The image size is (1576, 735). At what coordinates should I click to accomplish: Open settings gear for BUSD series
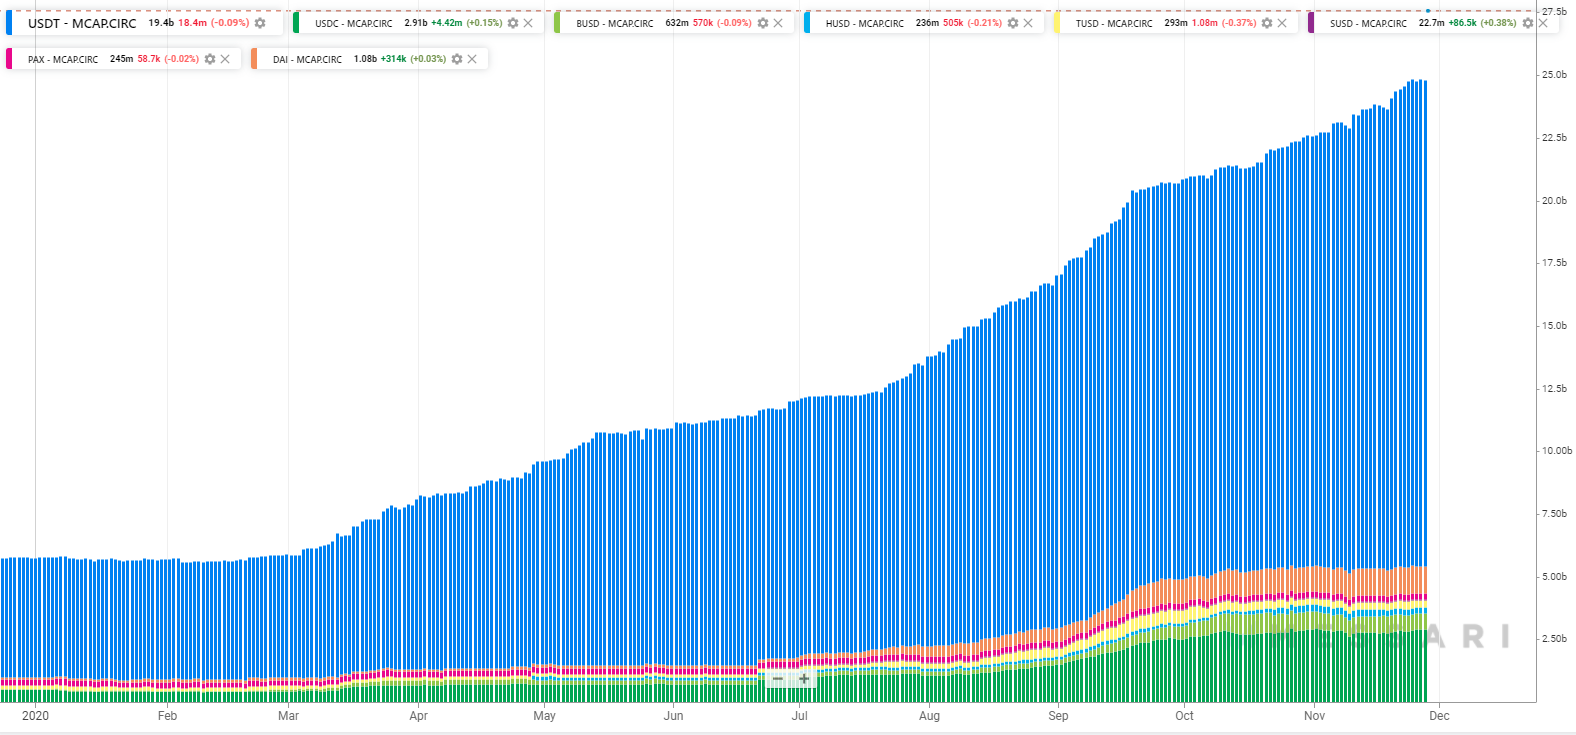(x=763, y=23)
